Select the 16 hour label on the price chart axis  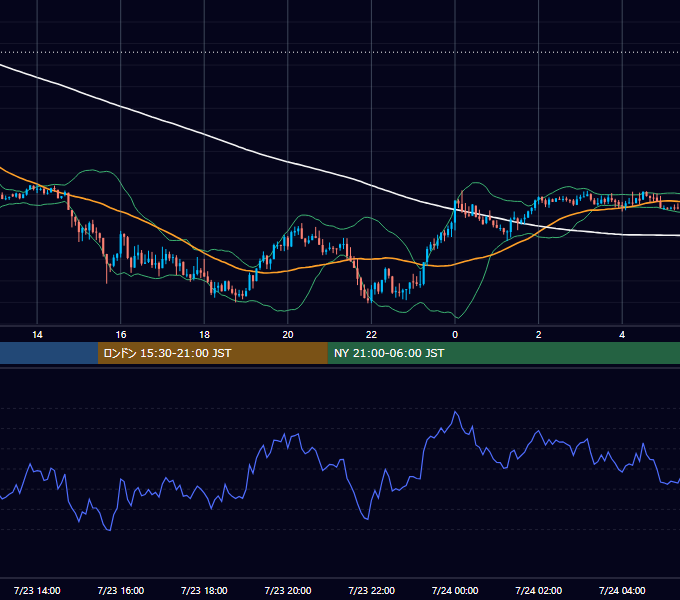tap(121, 335)
